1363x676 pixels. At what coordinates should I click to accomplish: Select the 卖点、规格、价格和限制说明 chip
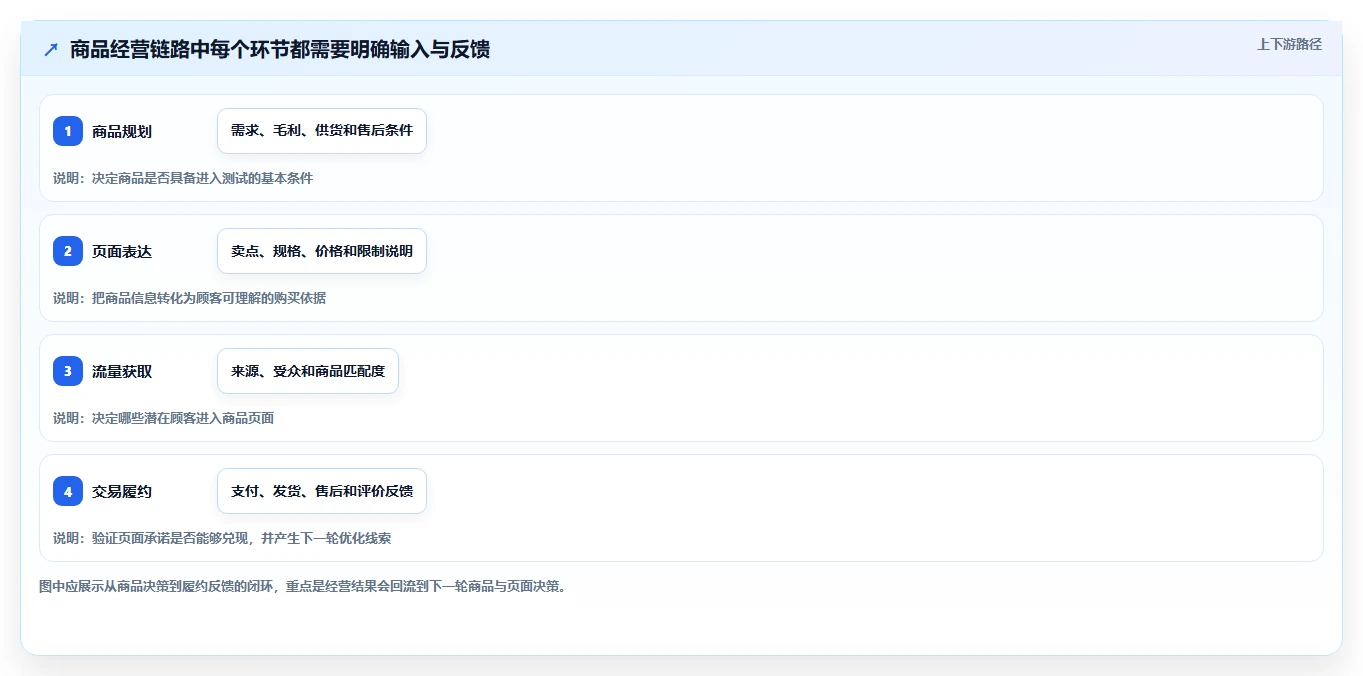pyautogui.click(x=322, y=251)
